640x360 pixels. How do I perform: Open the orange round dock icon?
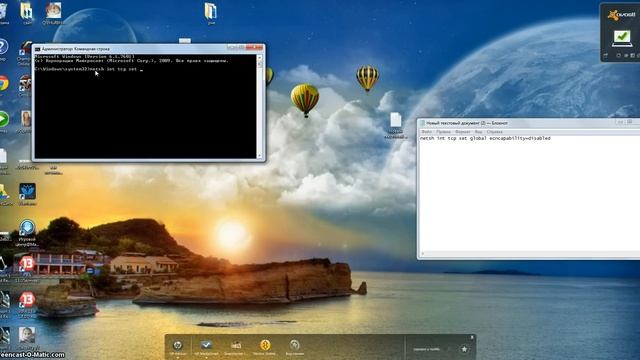coord(265,345)
